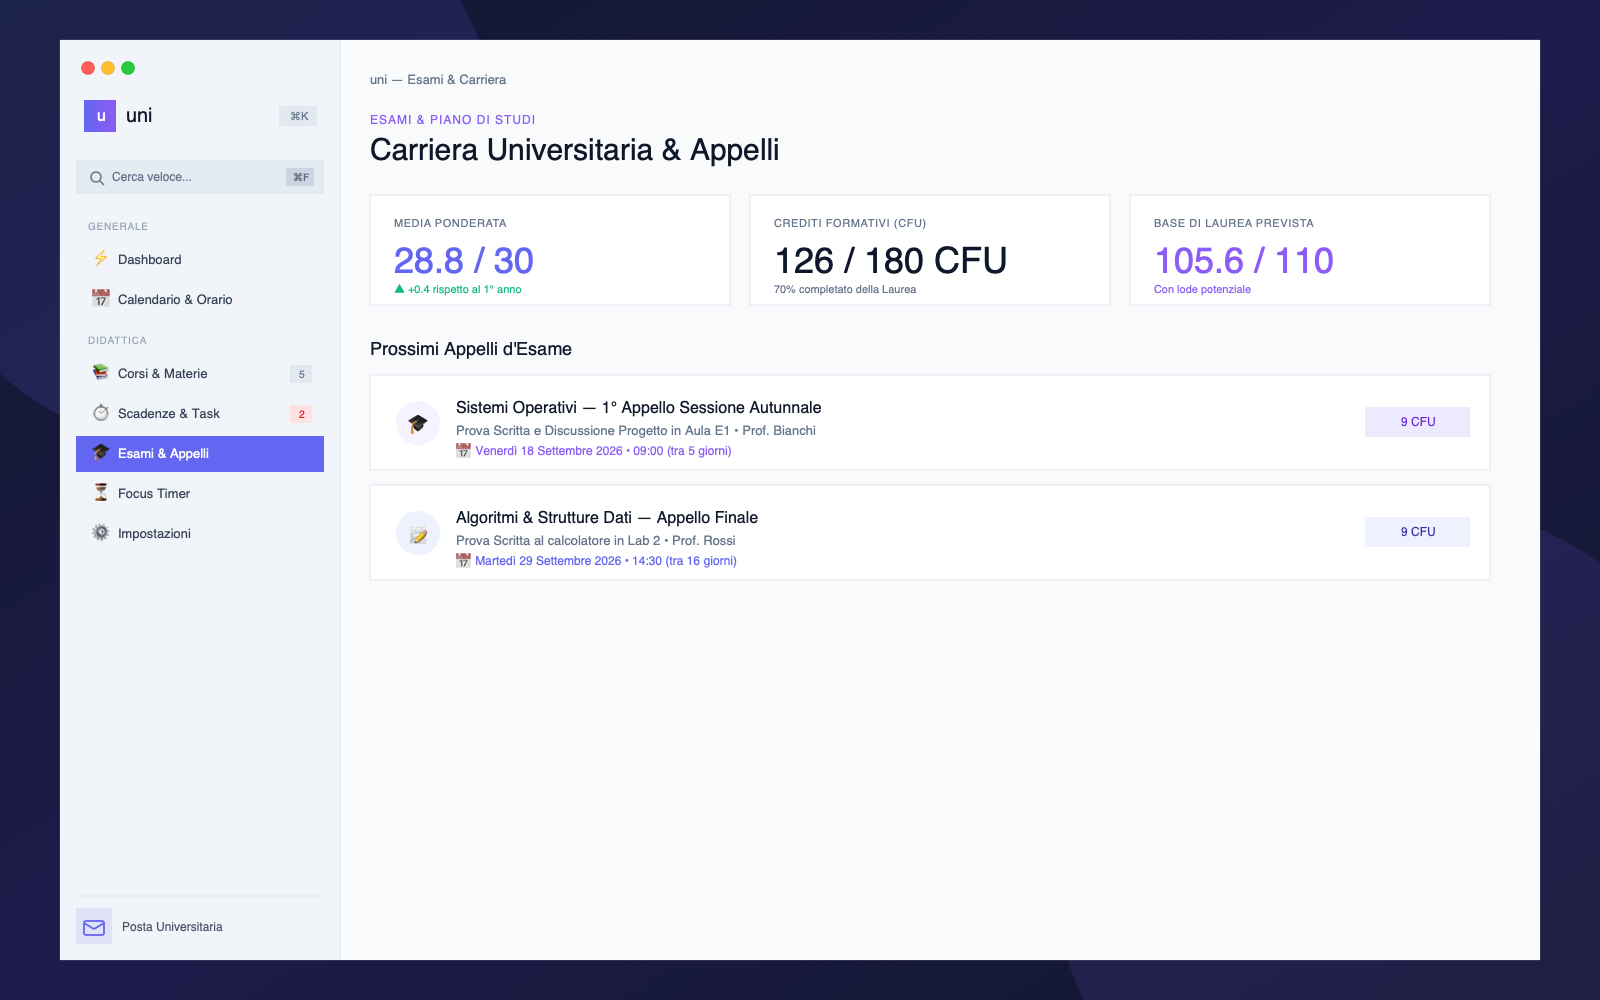
Task: Click the uni — Esami & Carriera breadcrumb
Action: pyautogui.click(x=438, y=80)
